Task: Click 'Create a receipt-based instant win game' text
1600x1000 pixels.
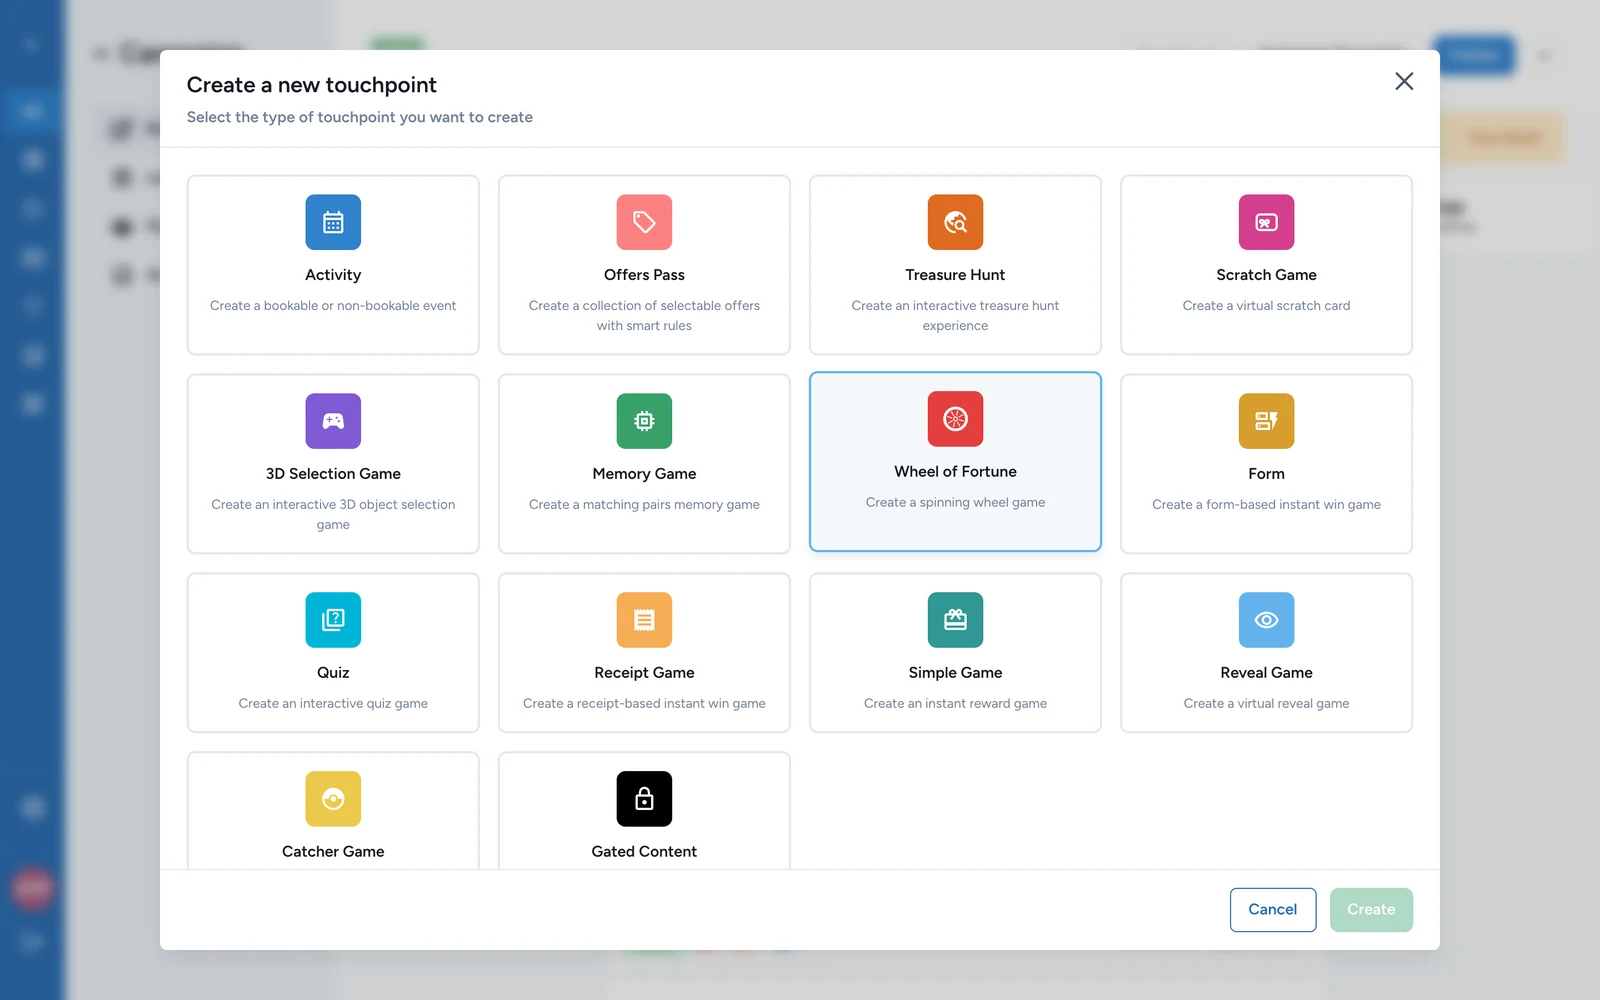Action: click(644, 704)
